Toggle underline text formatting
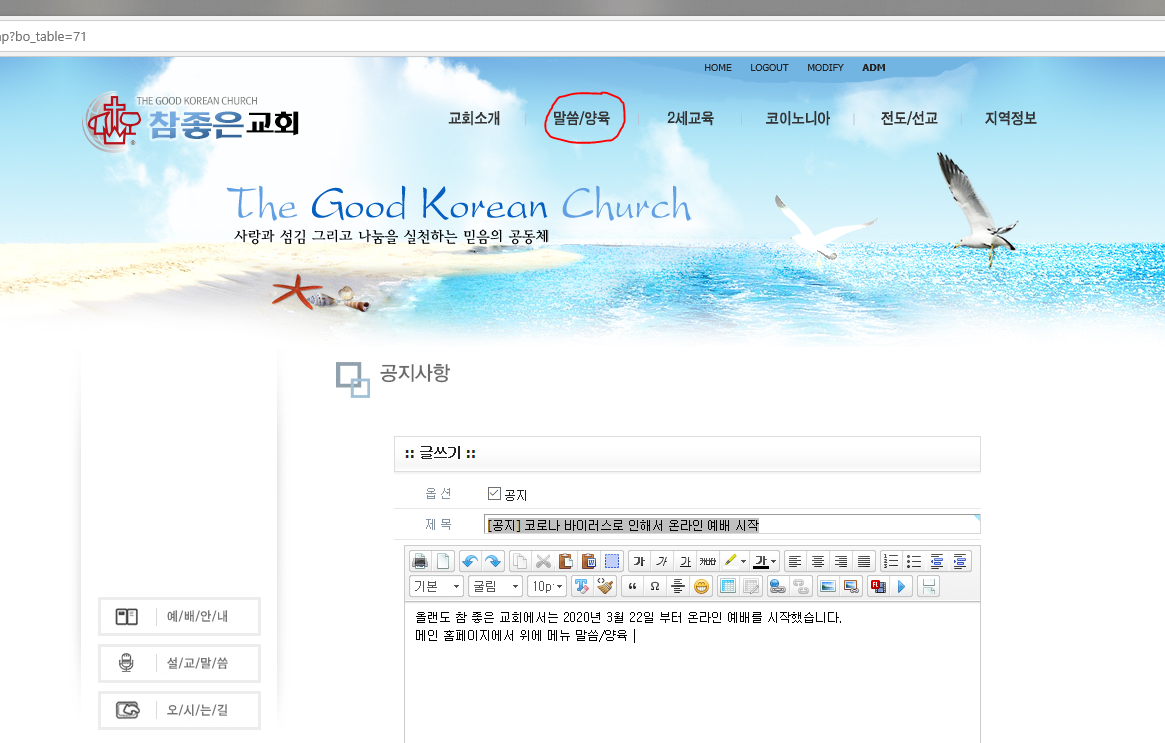 coord(685,561)
